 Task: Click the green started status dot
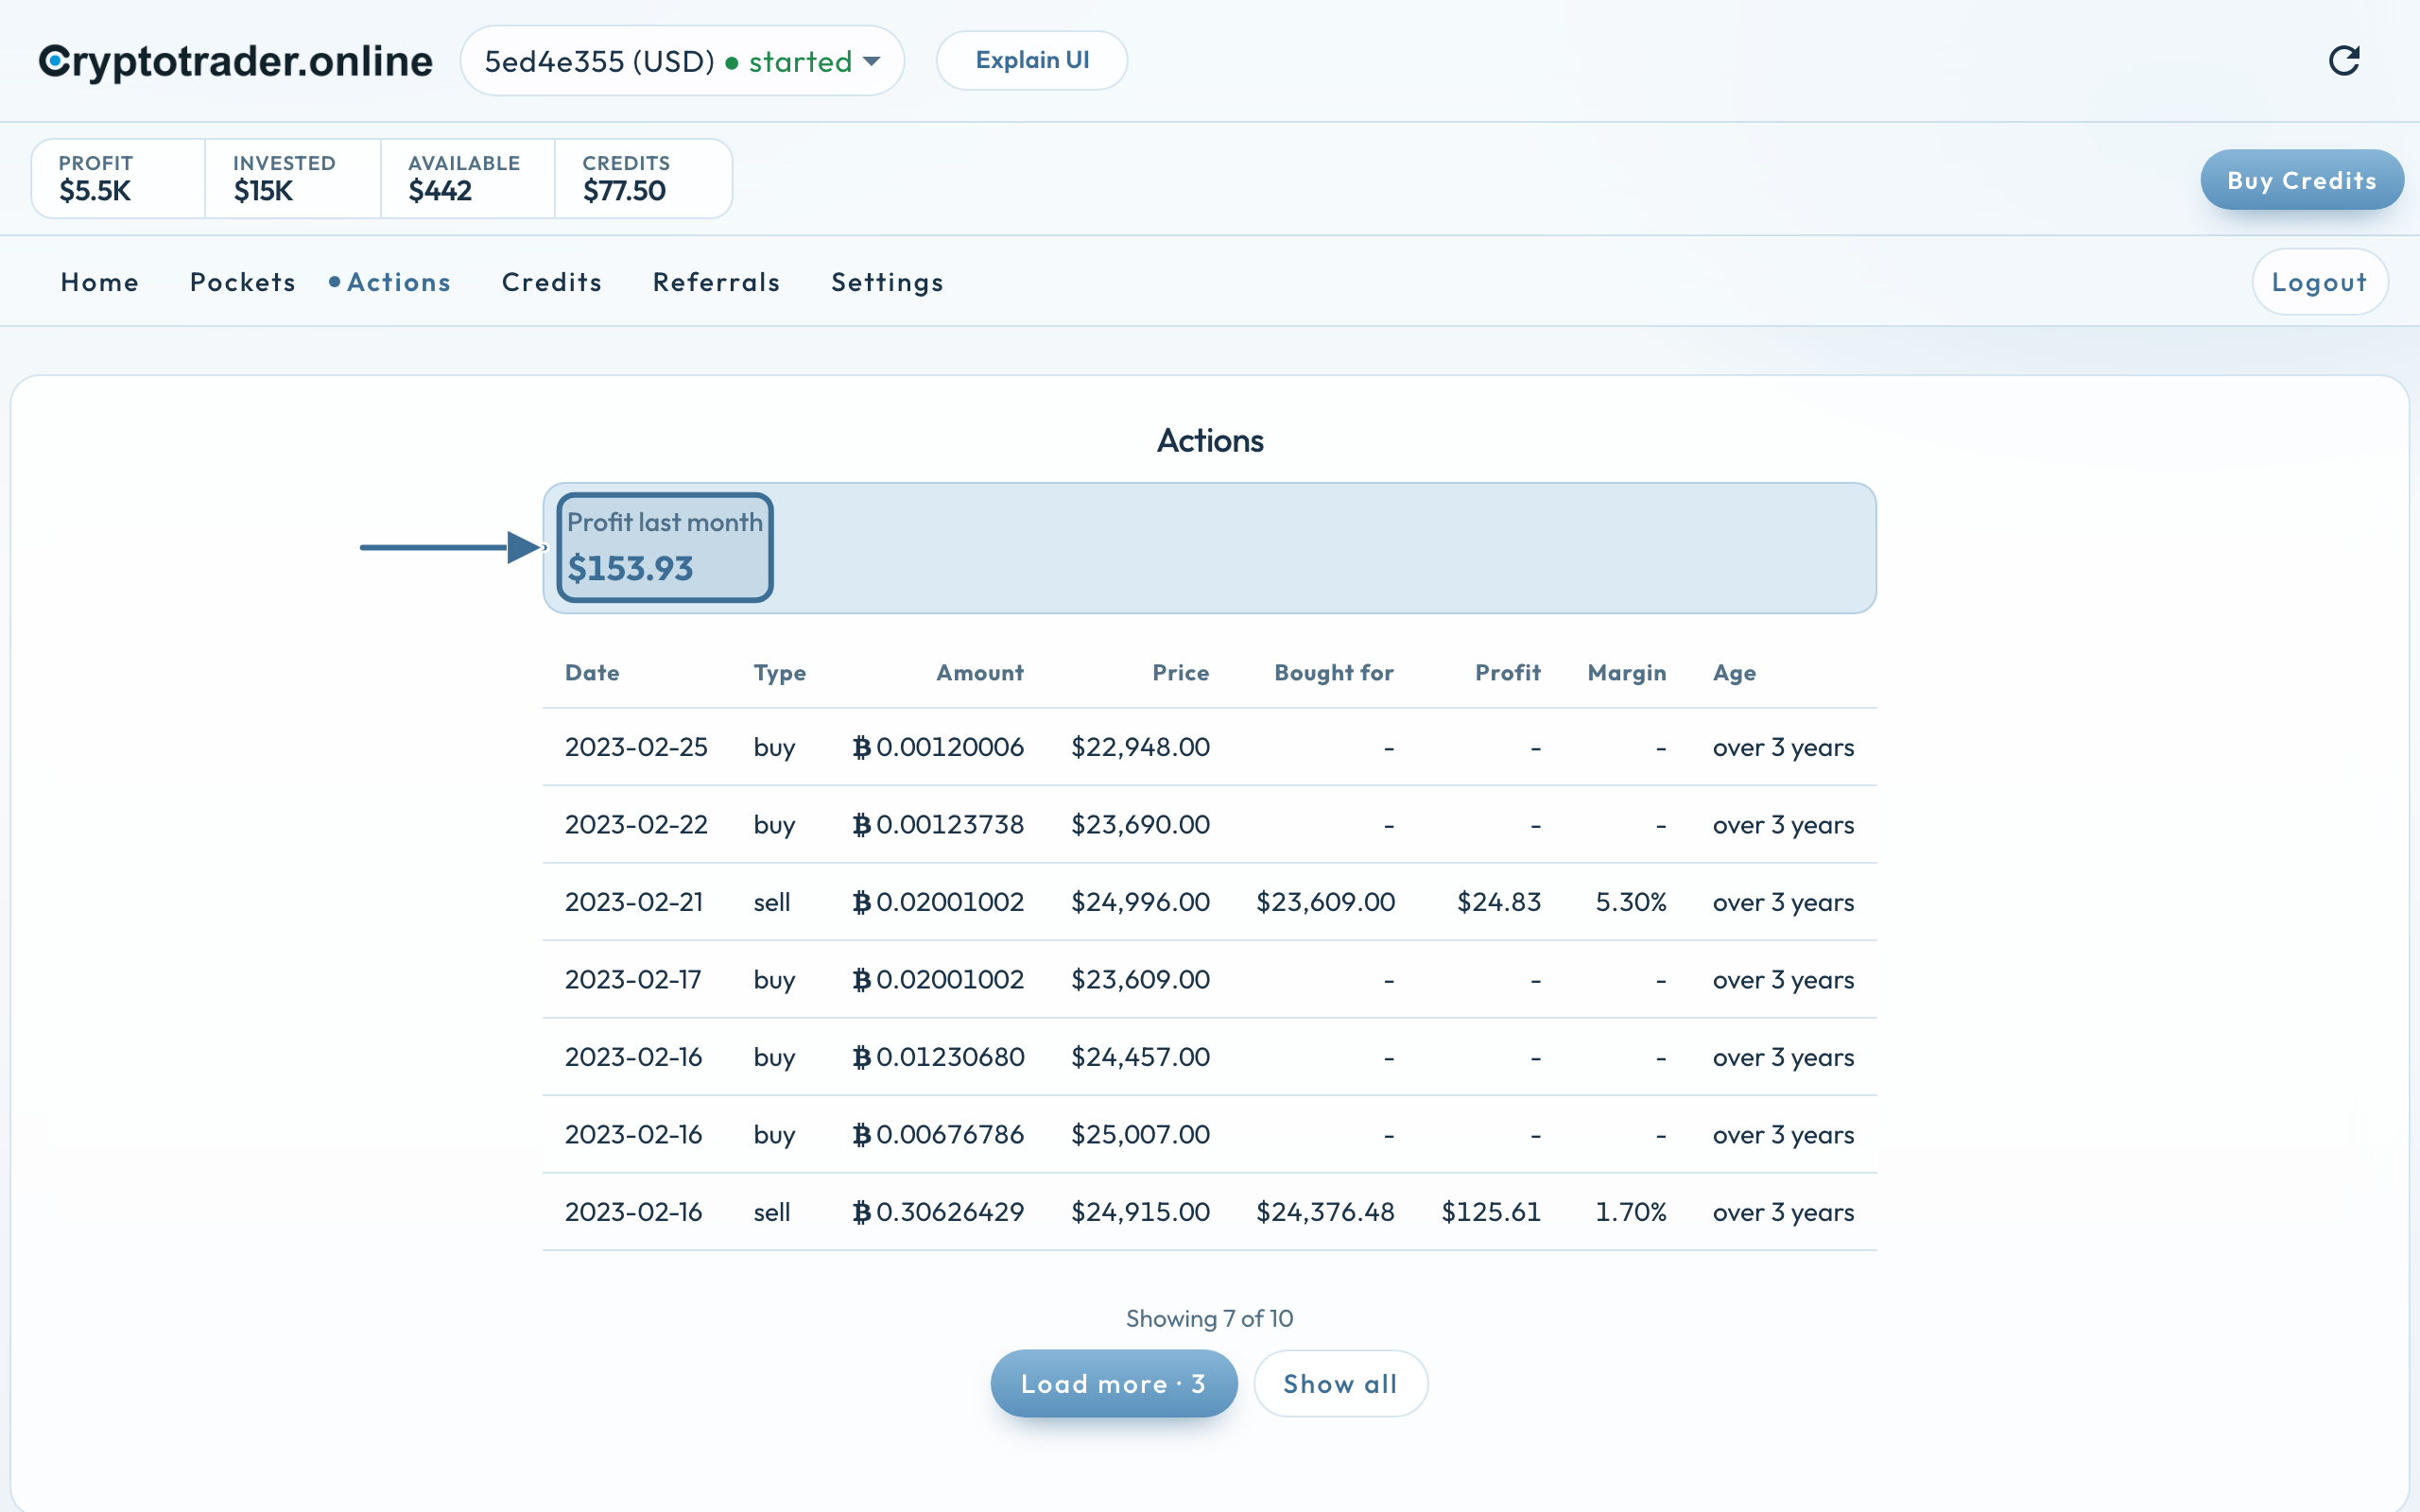pyautogui.click(x=732, y=63)
